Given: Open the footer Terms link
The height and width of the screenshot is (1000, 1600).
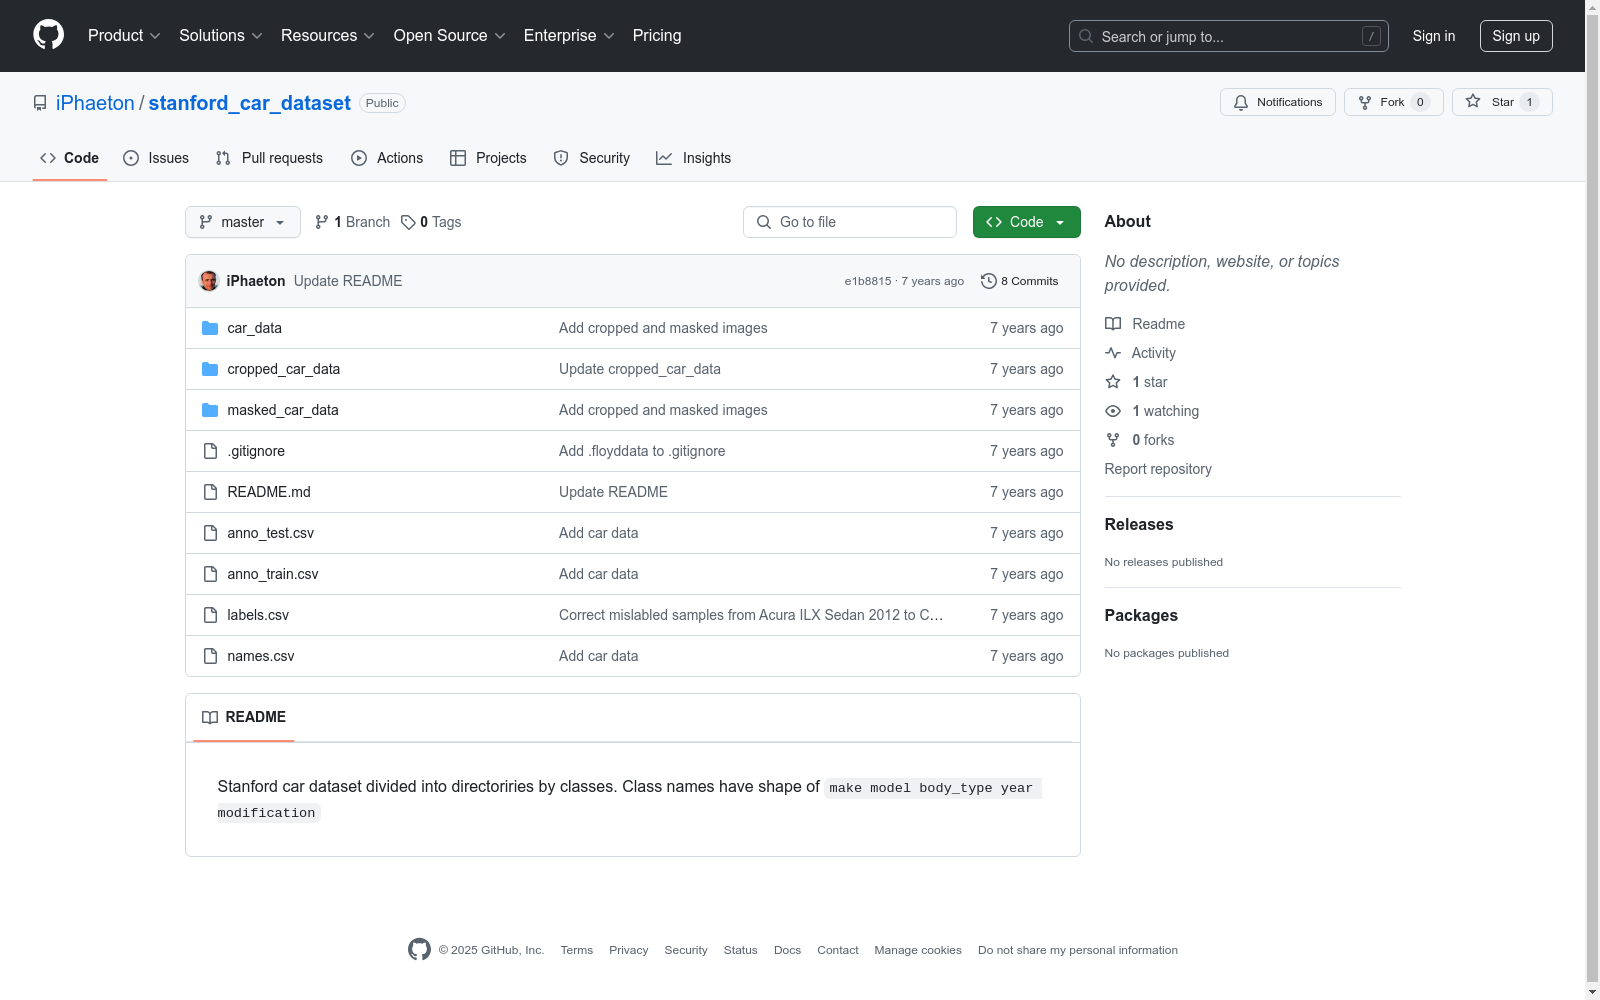Looking at the screenshot, I should pos(577,950).
